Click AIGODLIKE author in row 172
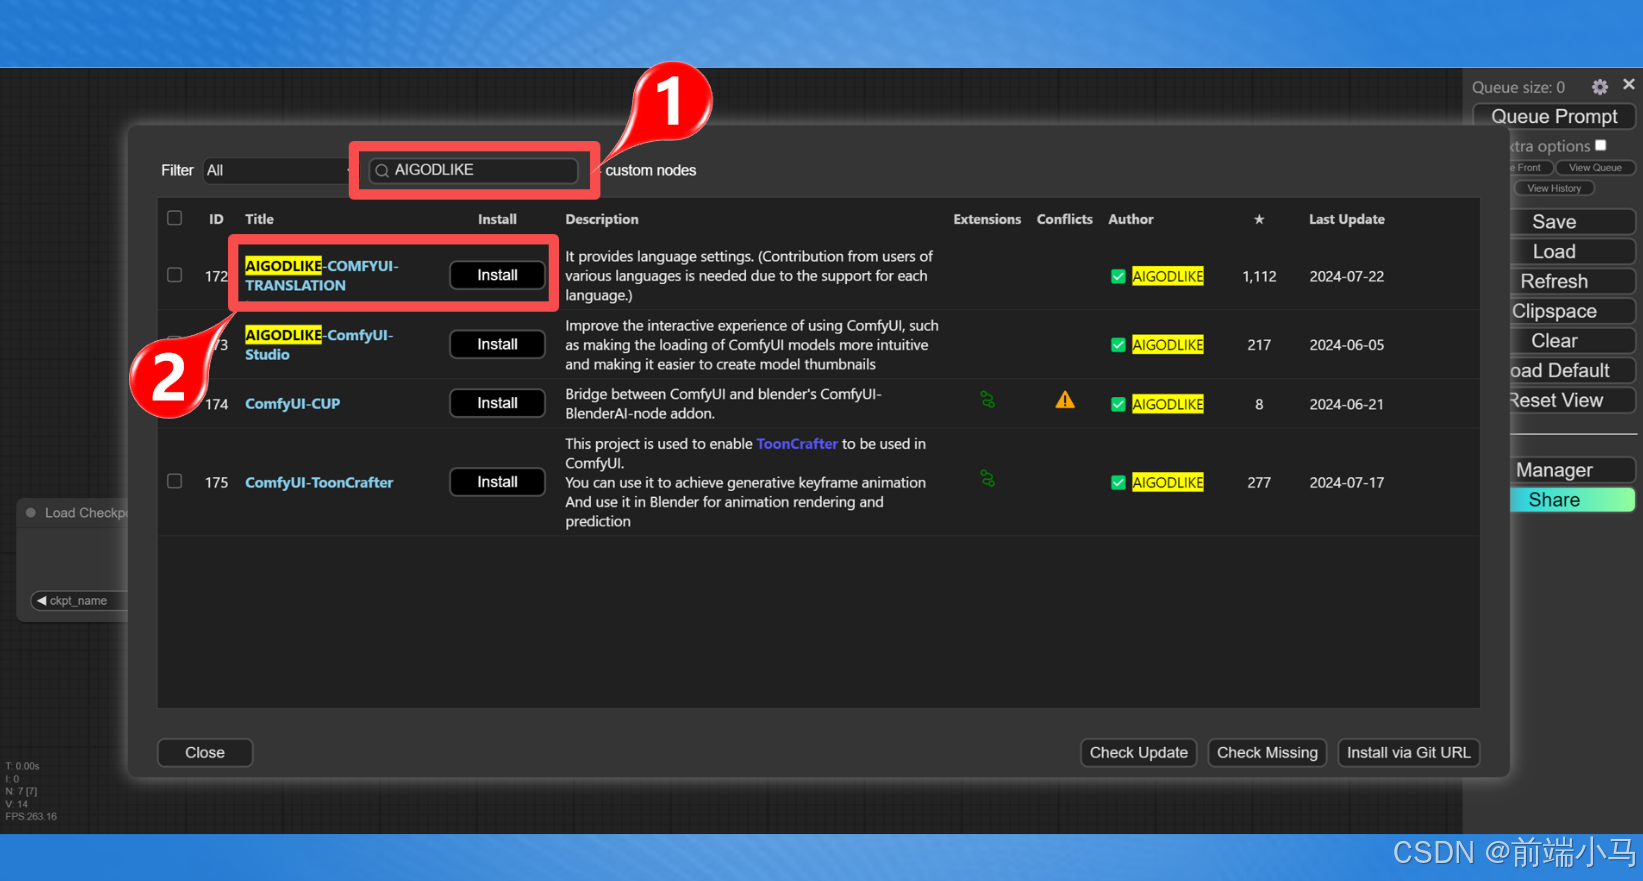Viewport: 1643px width, 881px height. (x=1167, y=277)
